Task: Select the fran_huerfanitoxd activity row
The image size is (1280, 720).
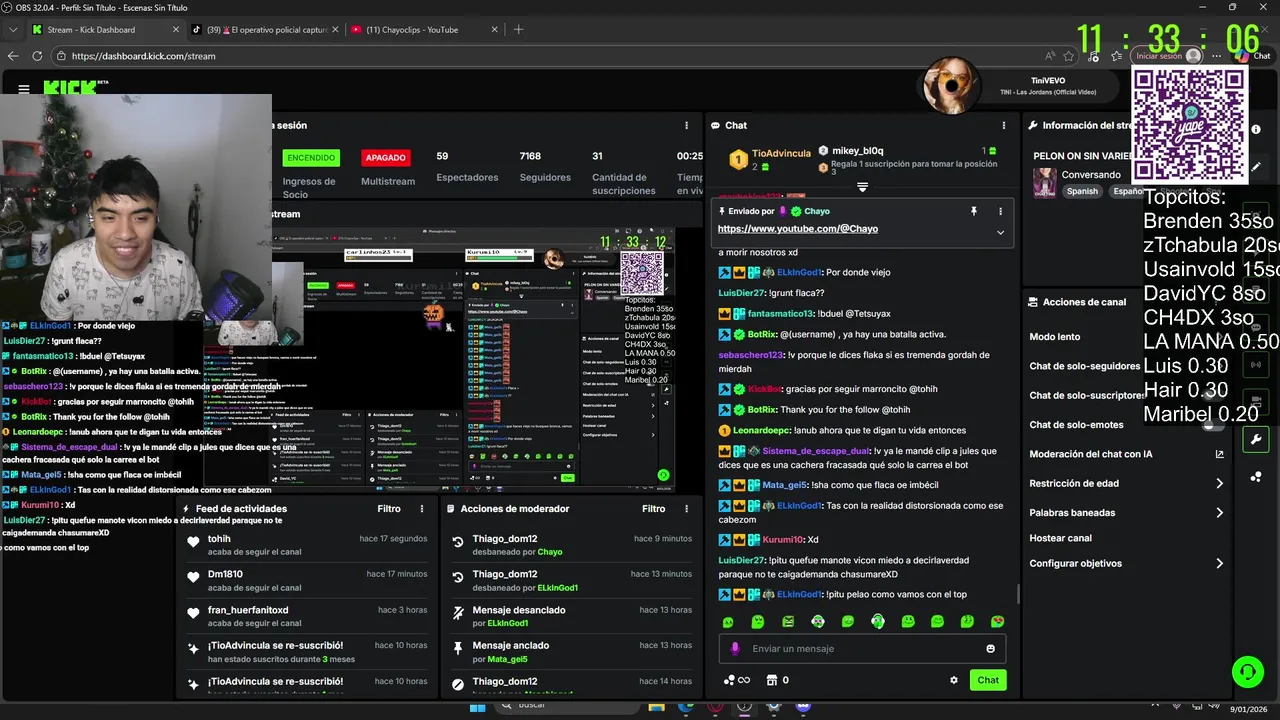Action: tap(307, 616)
